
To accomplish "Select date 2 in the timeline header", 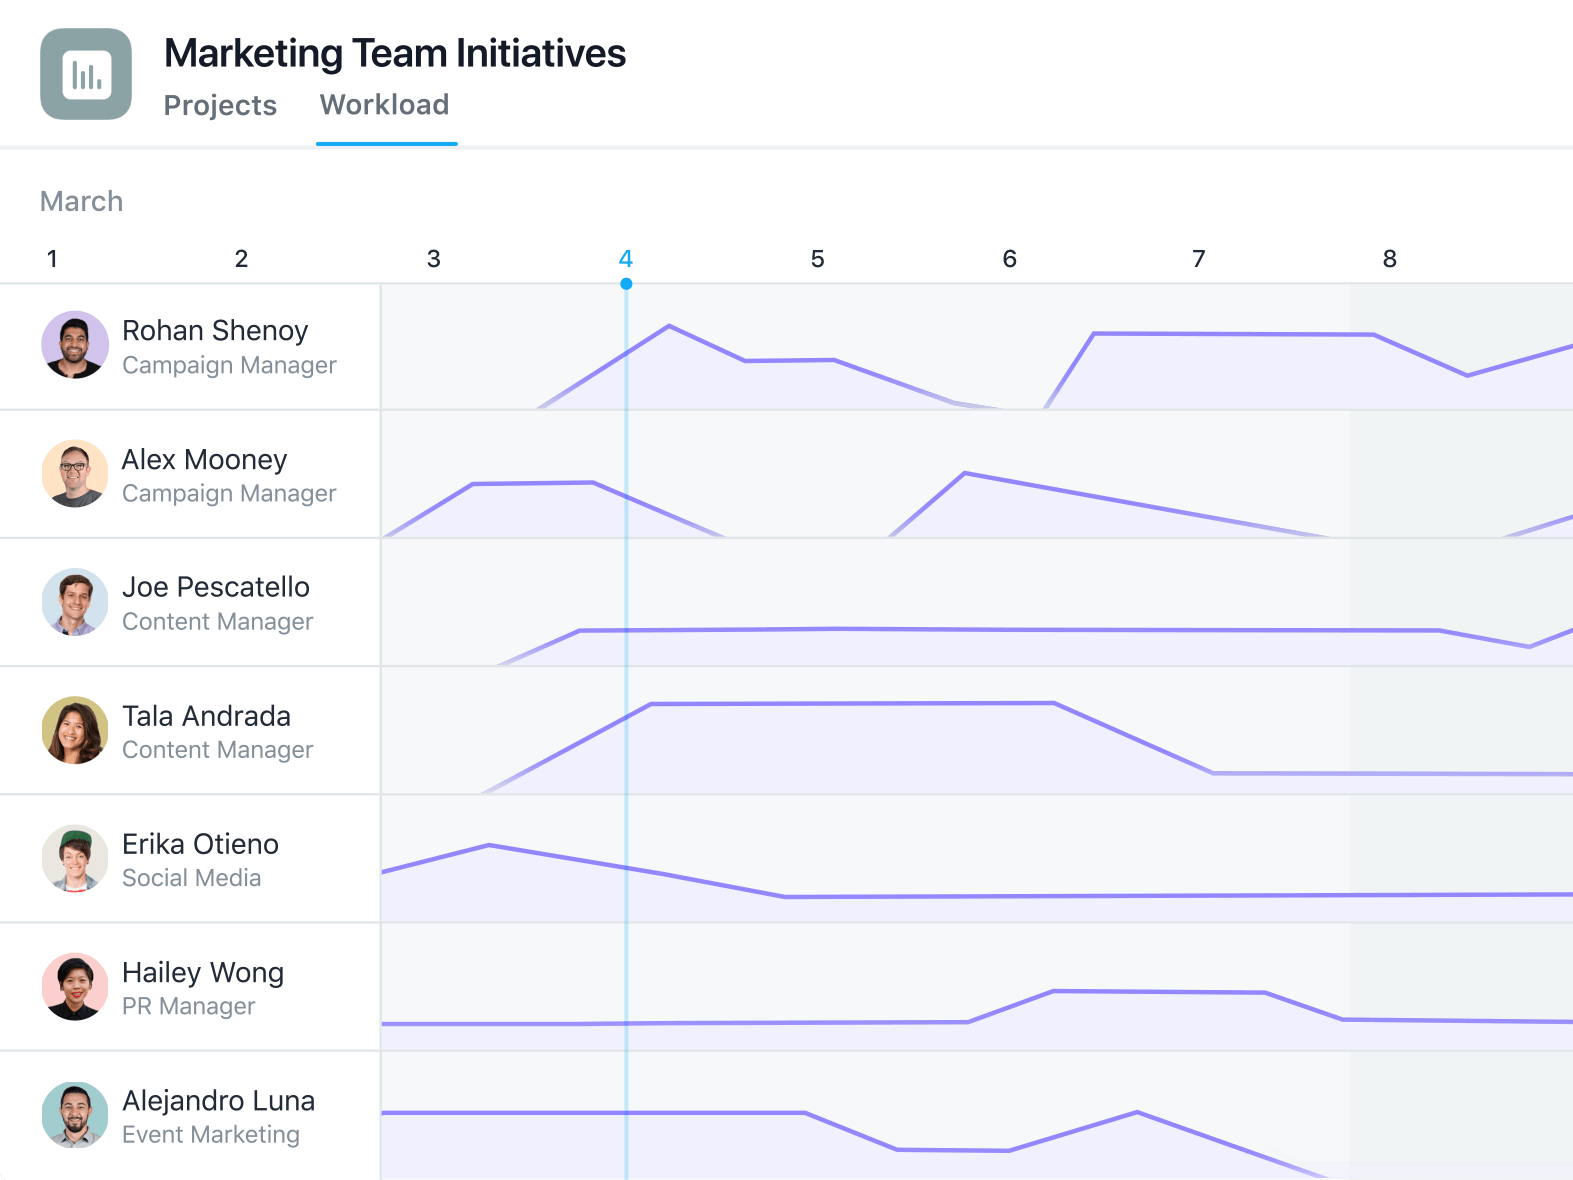I will point(242,259).
